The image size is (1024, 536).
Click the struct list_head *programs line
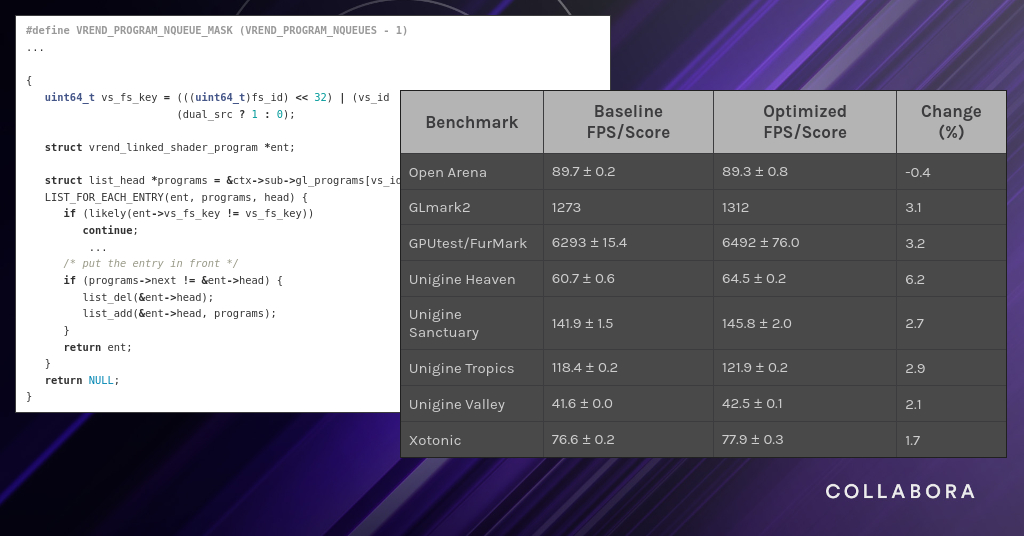222,180
